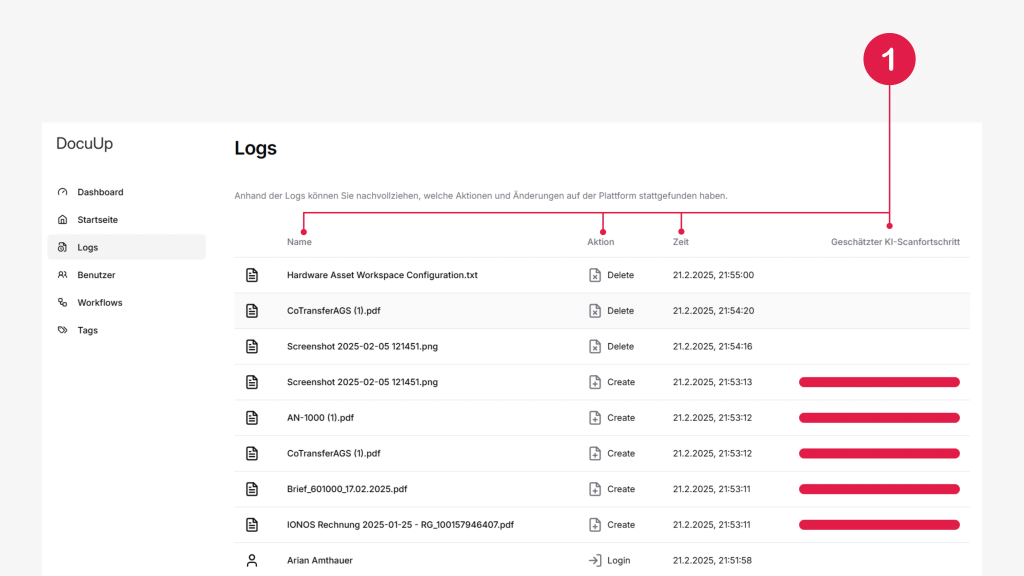Open IONOS Rechnung 2025-01-25 log entry
Viewport: 1024px width, 576px height.
[x=400, y=525]
